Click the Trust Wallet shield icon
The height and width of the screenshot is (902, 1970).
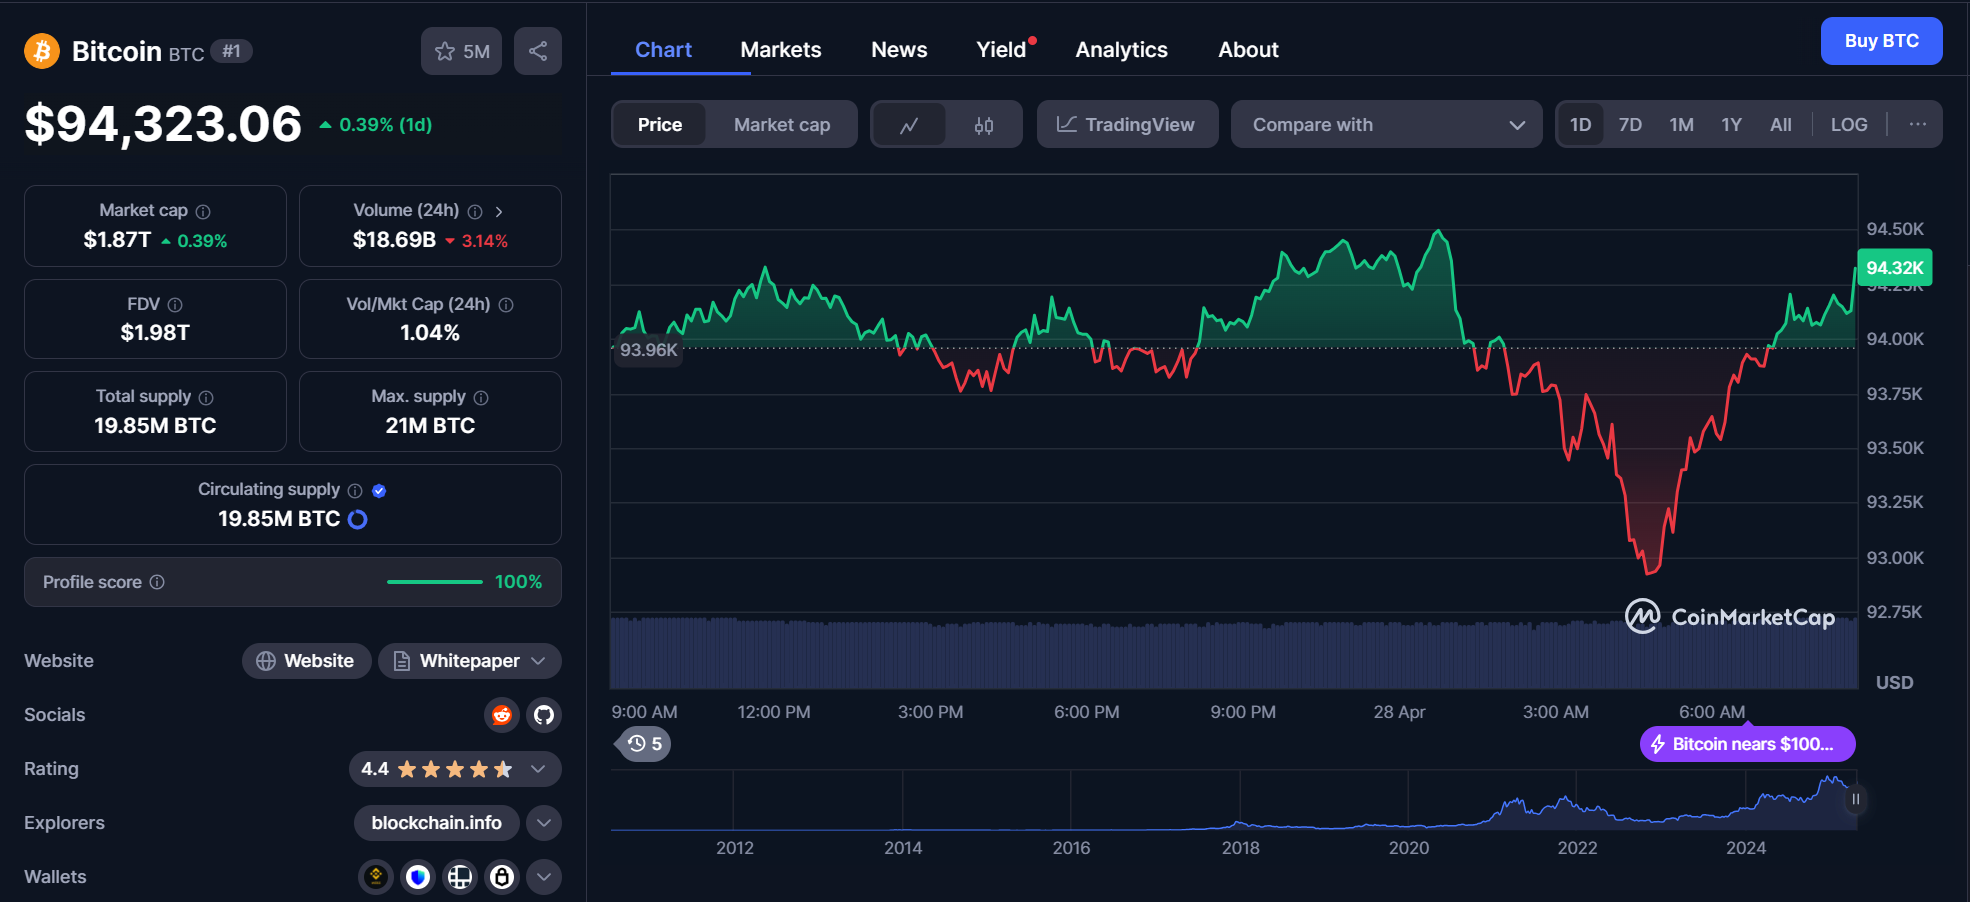pyautogui.click(x=417, y=876)
